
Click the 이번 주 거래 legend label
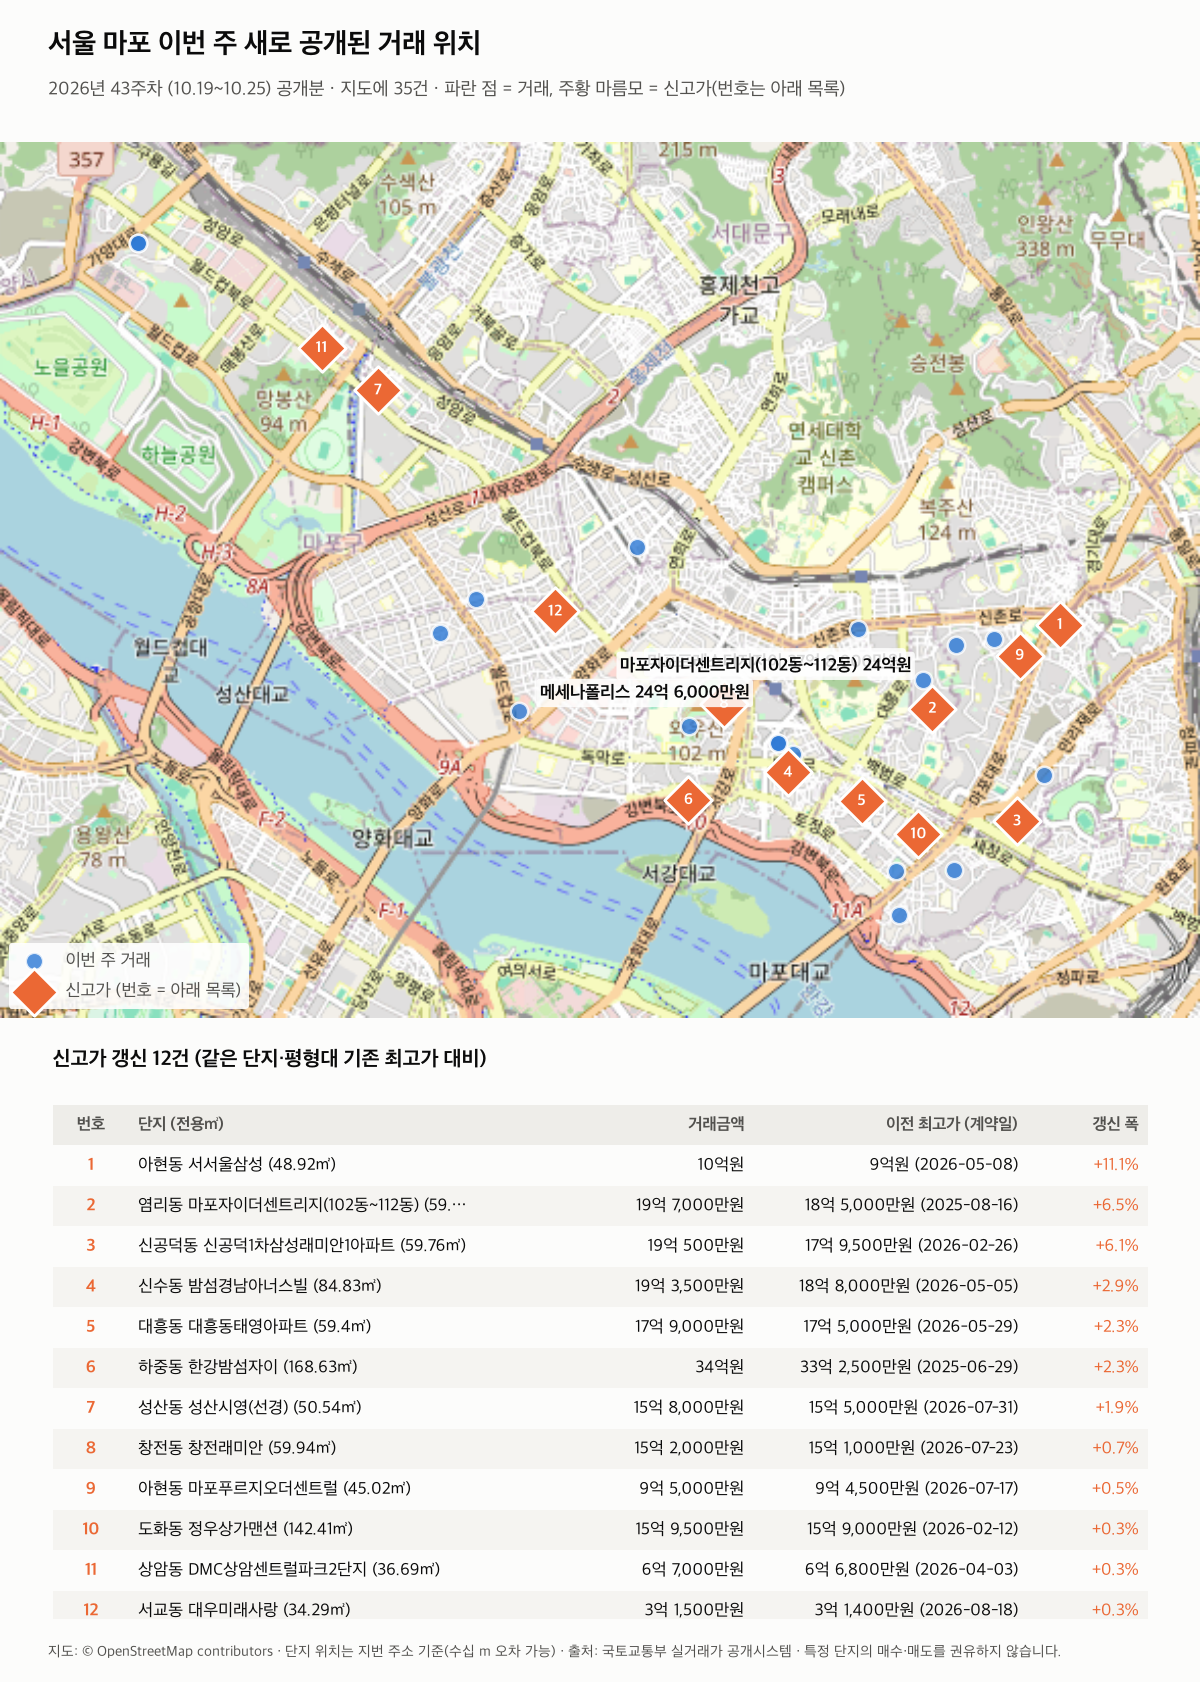point(108,960)
